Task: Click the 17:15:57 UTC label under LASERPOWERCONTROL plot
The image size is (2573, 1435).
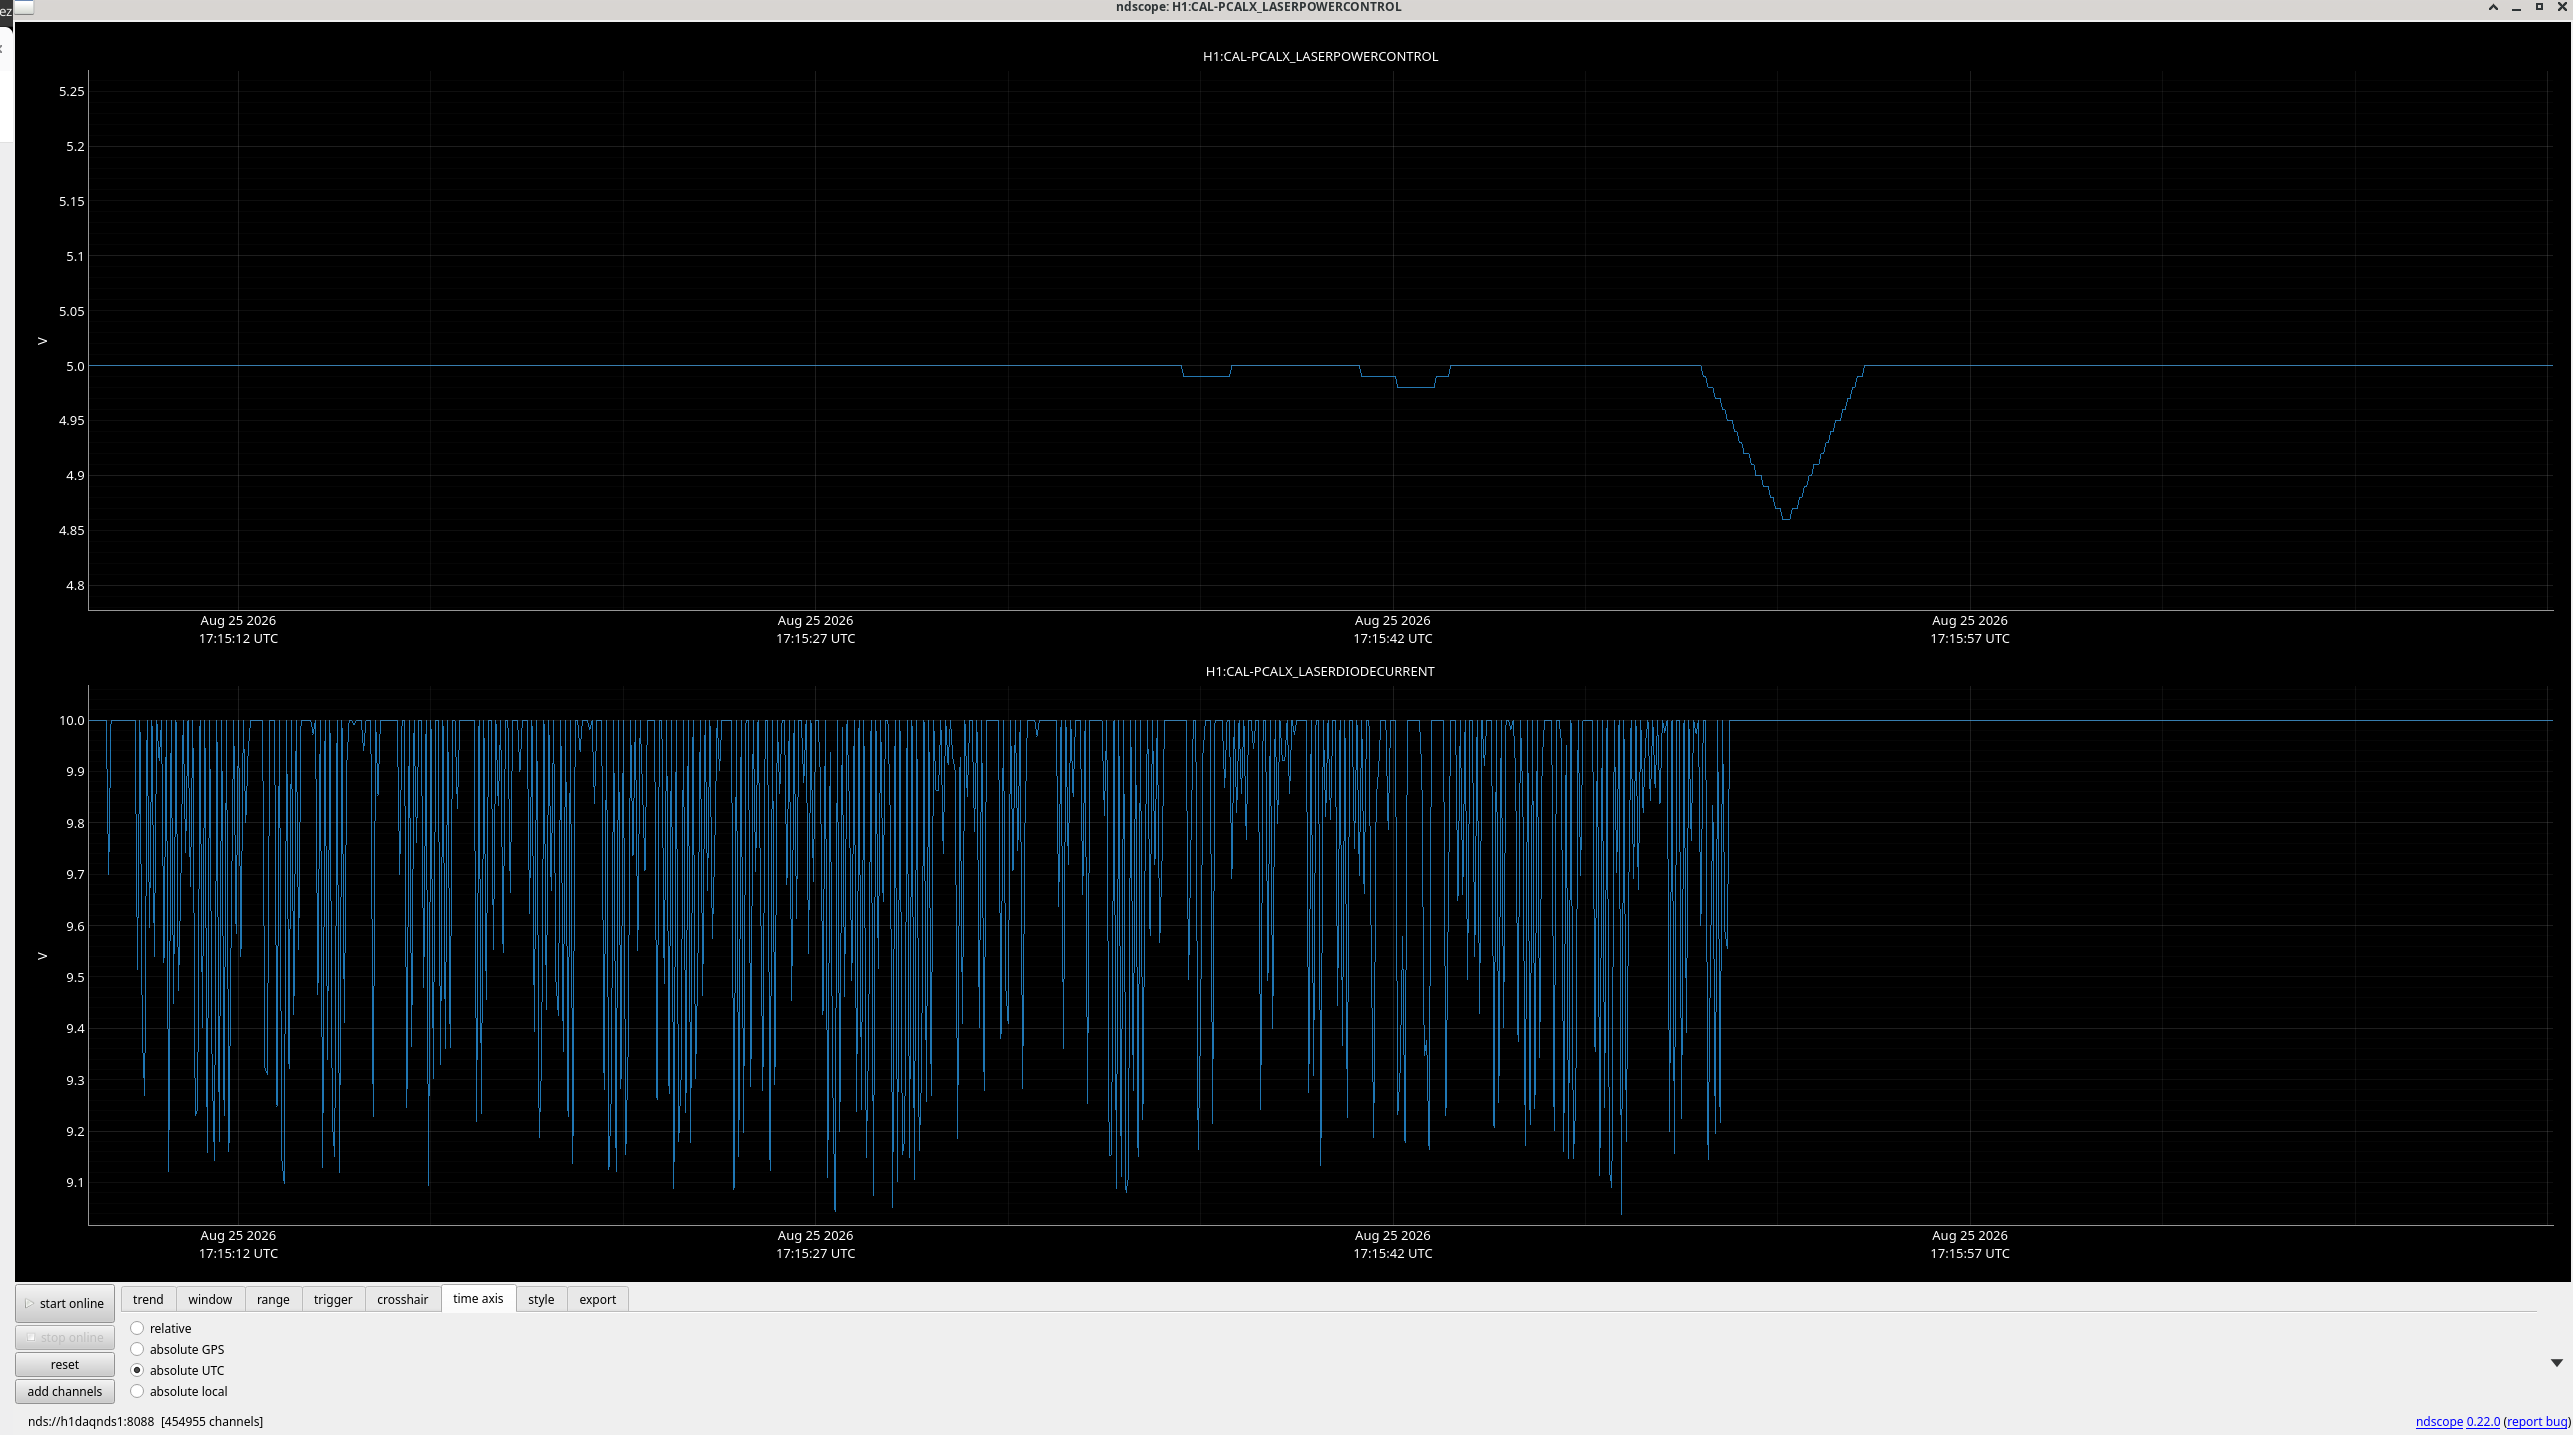Action: pyautogui.click(x=1970, y=638)
